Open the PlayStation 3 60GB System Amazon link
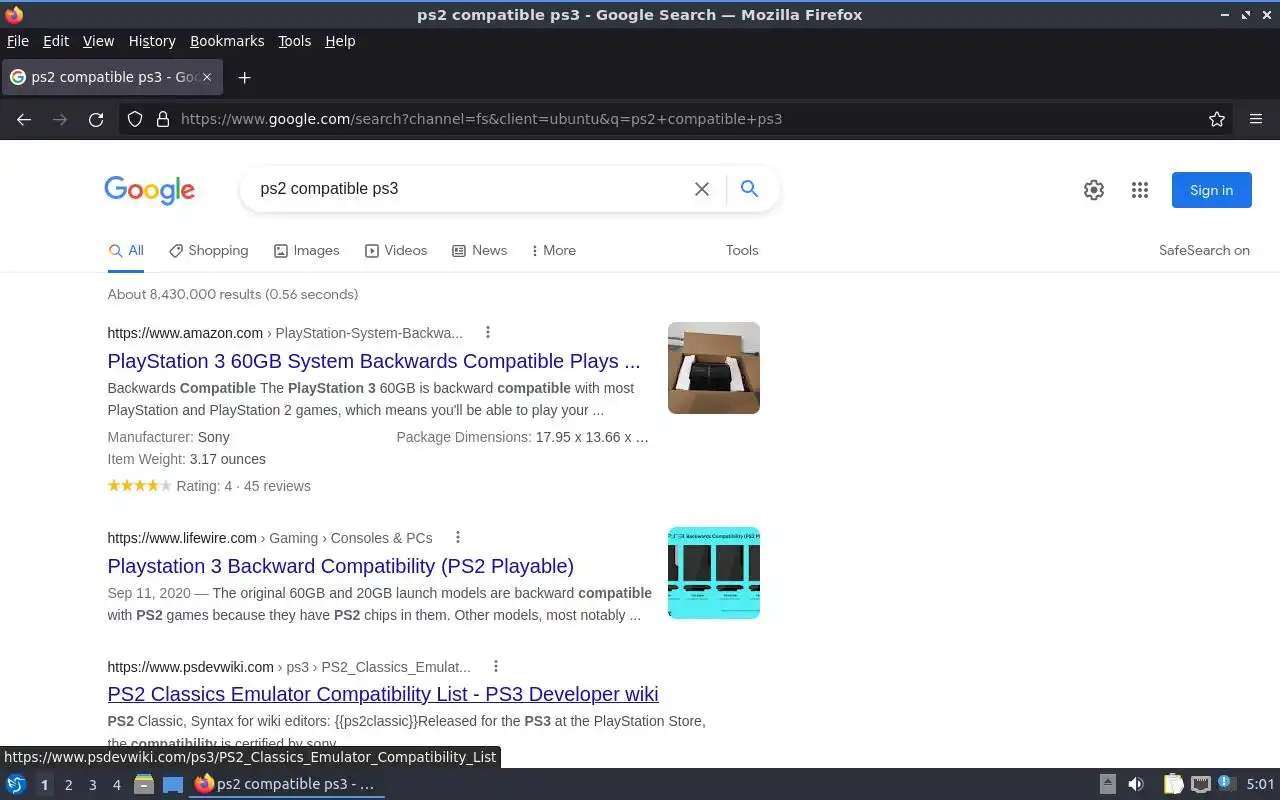 pos(374,361)
